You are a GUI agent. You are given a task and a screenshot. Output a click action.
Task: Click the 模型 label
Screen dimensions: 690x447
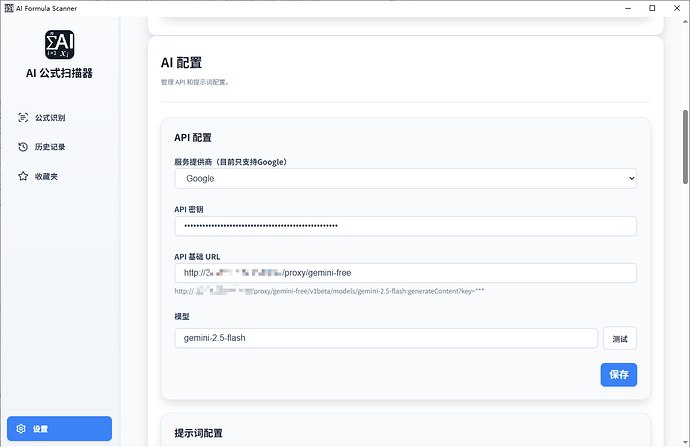point(182,316)
